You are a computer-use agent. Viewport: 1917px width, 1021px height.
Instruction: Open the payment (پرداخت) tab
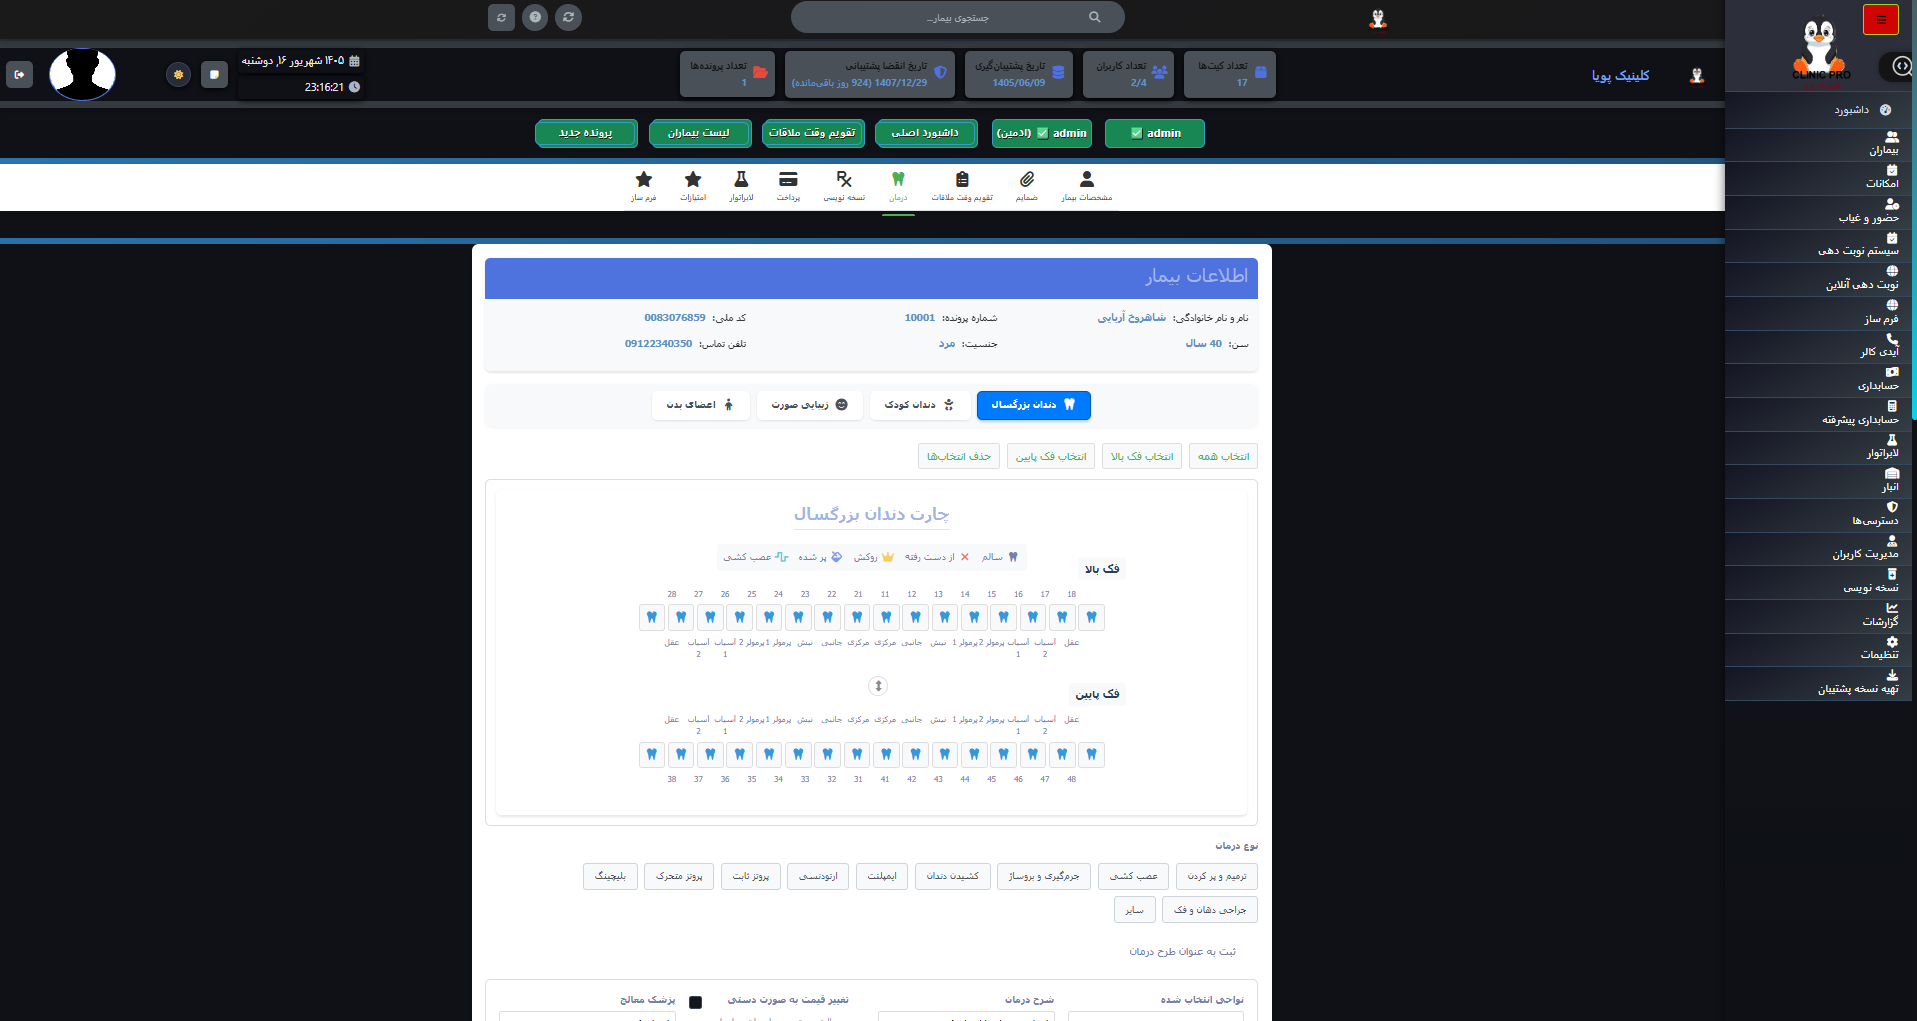[x=788, y=186]
